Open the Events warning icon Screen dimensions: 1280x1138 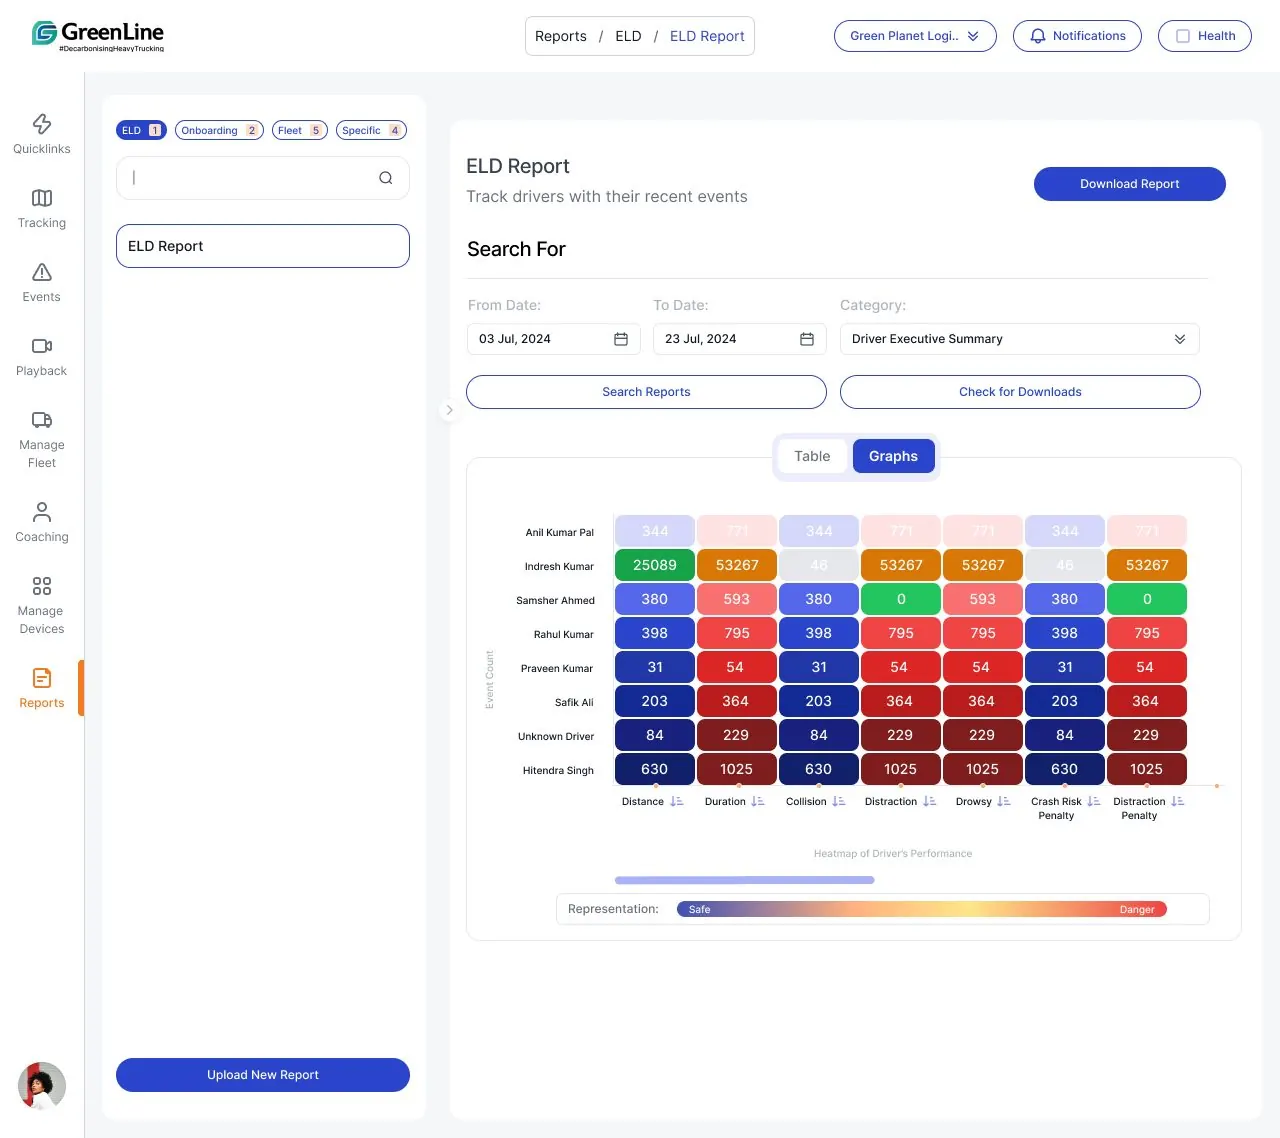(42, 272)
